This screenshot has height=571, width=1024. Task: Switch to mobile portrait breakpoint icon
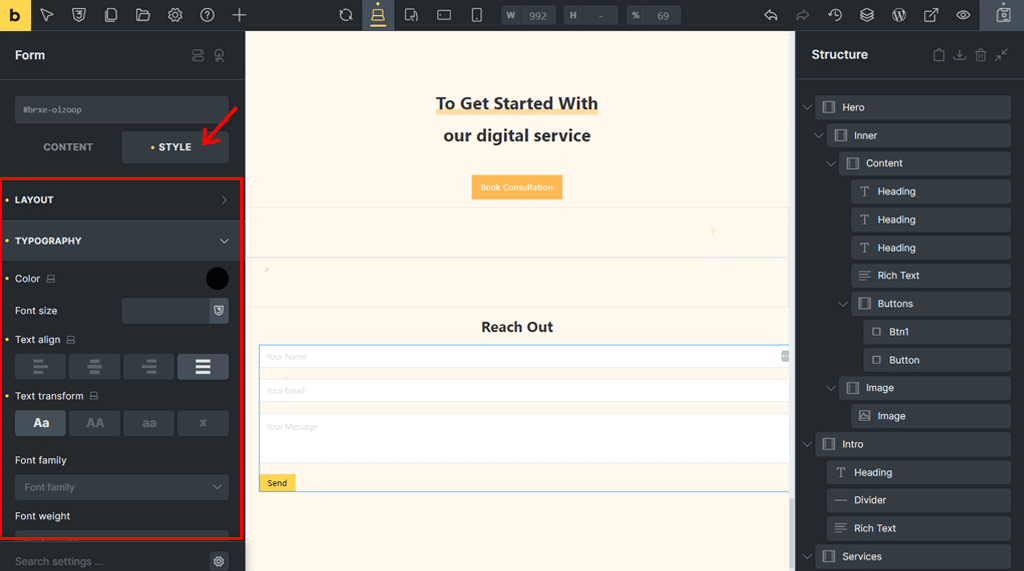pos(477,15)
